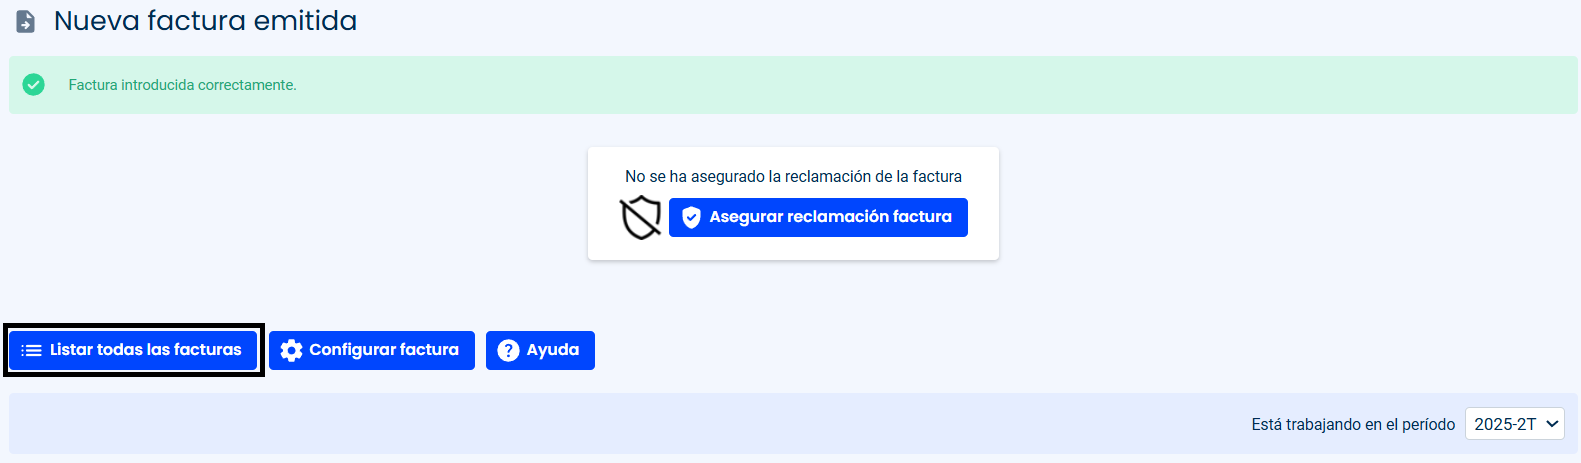Open the Configurar factura button
The image size is (1581, 463).
372,350
